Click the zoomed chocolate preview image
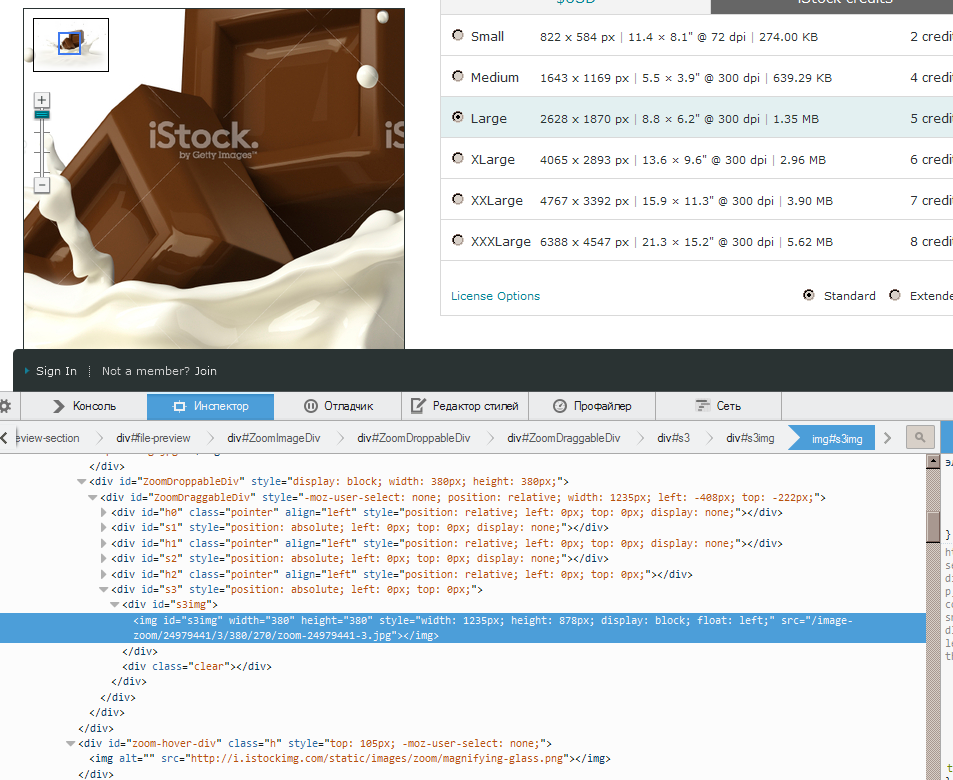 pos(214,179)
